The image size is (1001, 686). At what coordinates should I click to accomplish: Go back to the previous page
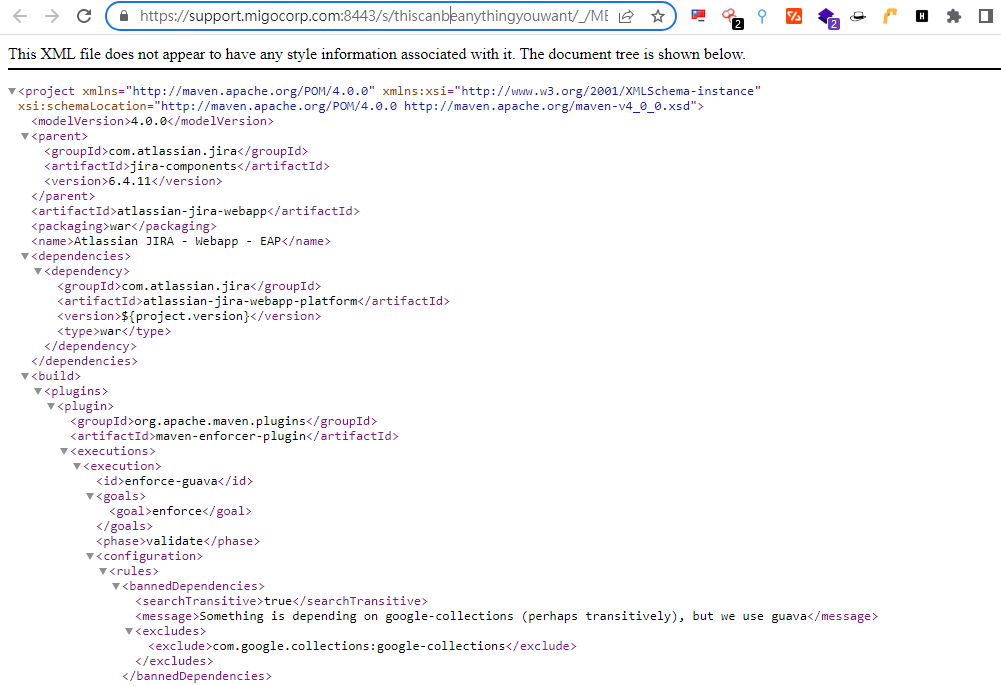tap(20, 16)
